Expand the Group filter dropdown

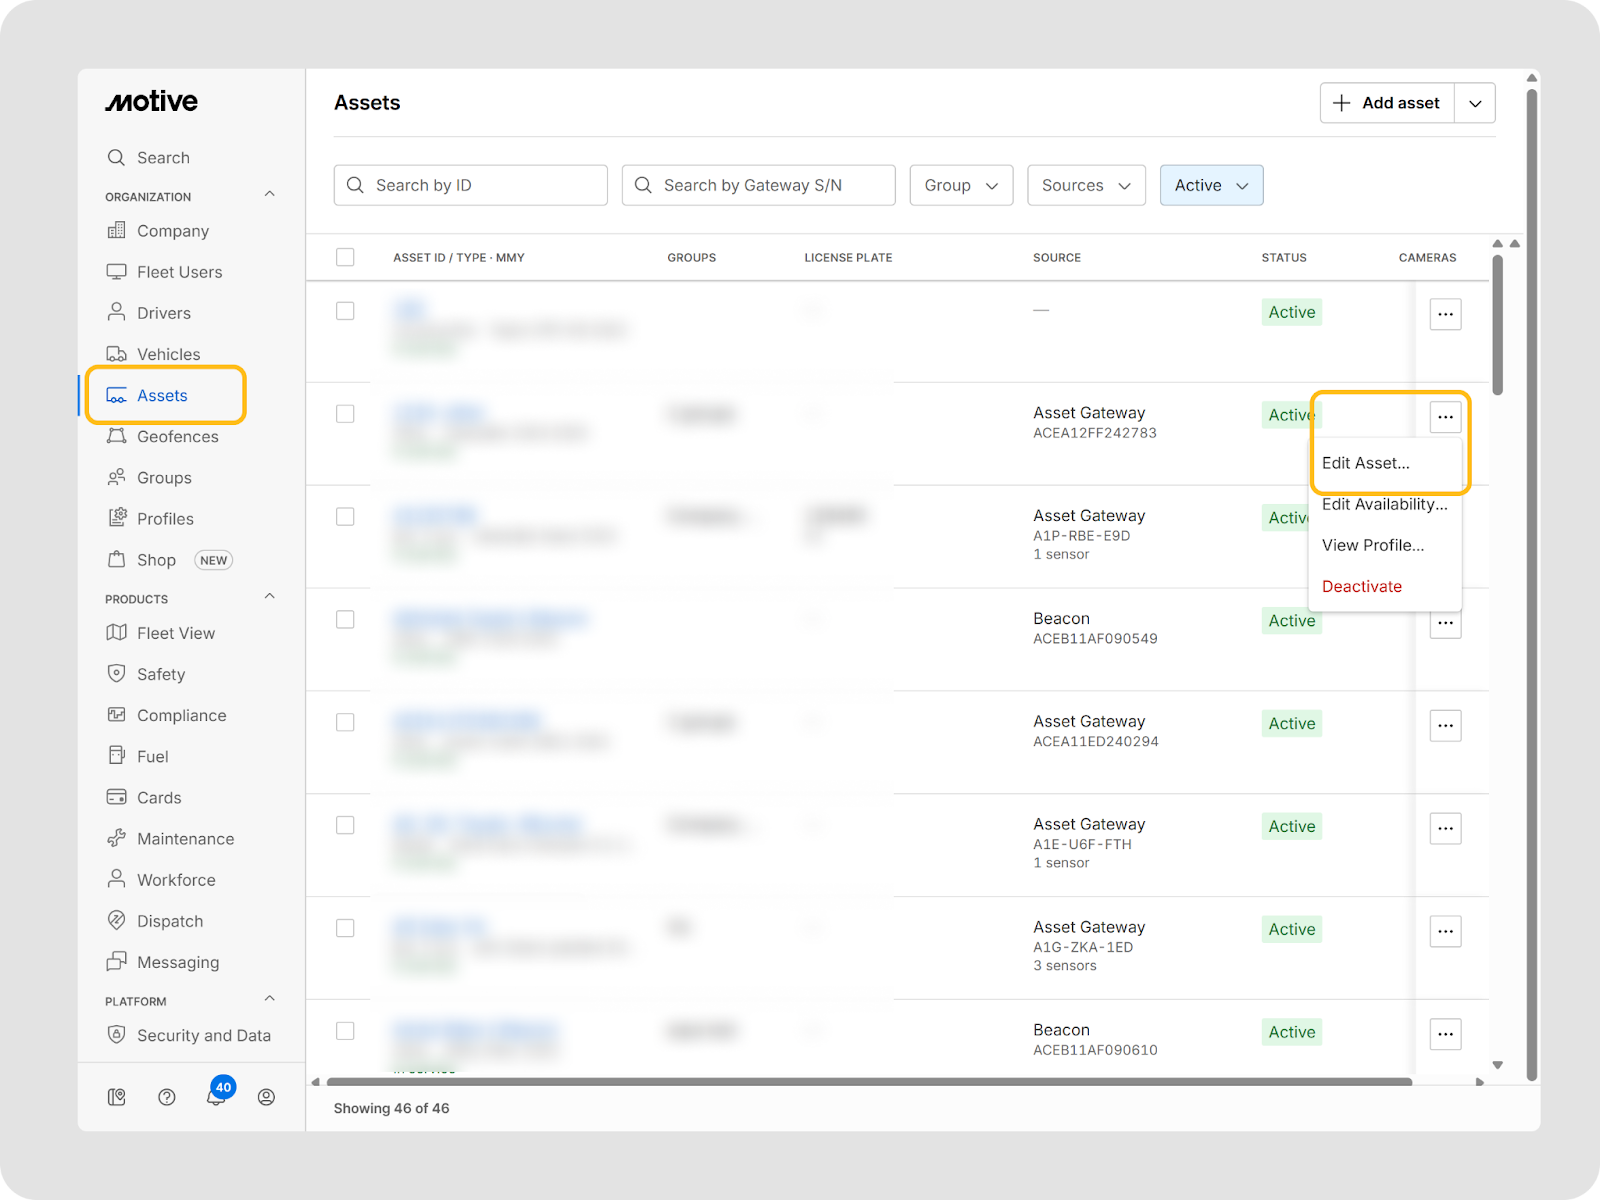point(961,185)
